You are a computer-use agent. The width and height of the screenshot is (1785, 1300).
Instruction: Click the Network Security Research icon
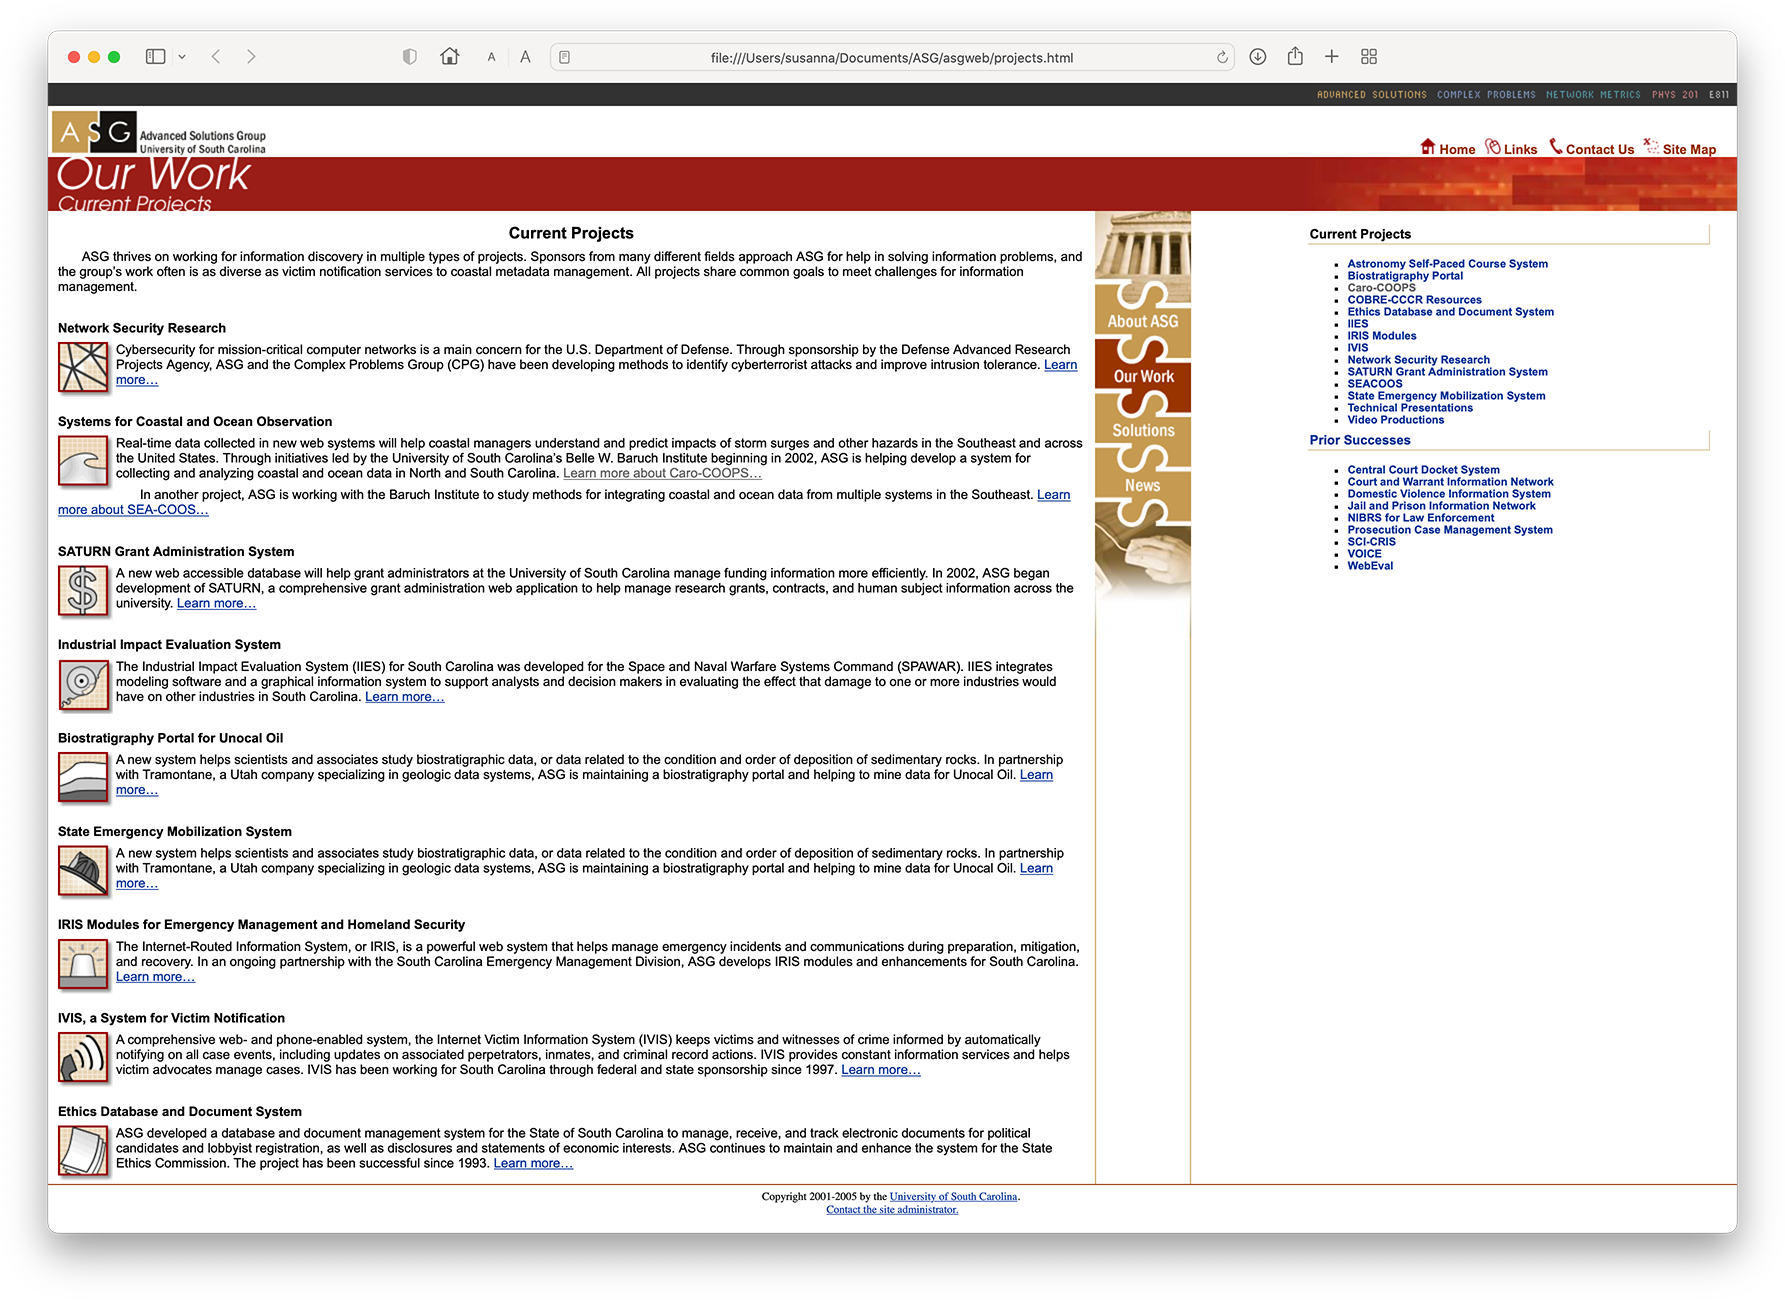[x=83, y=367]
